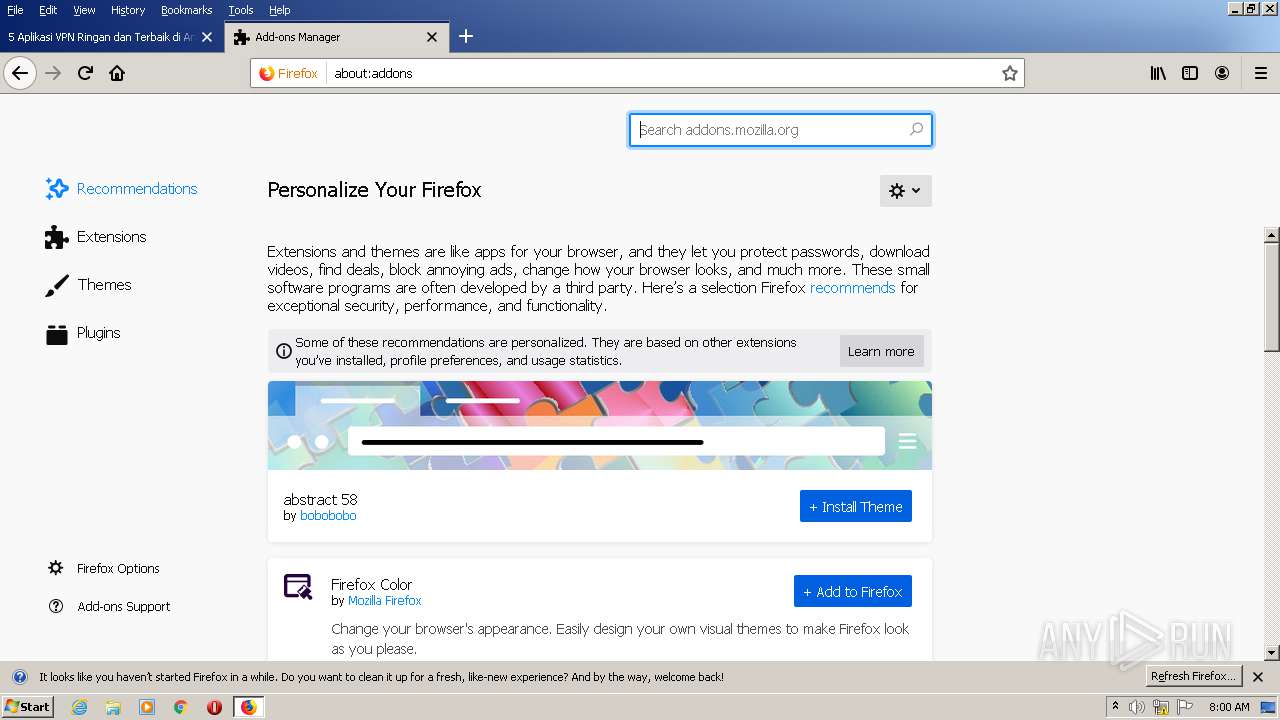
Task: Click the info icon in personalization notice
Action: click(283, 352)
